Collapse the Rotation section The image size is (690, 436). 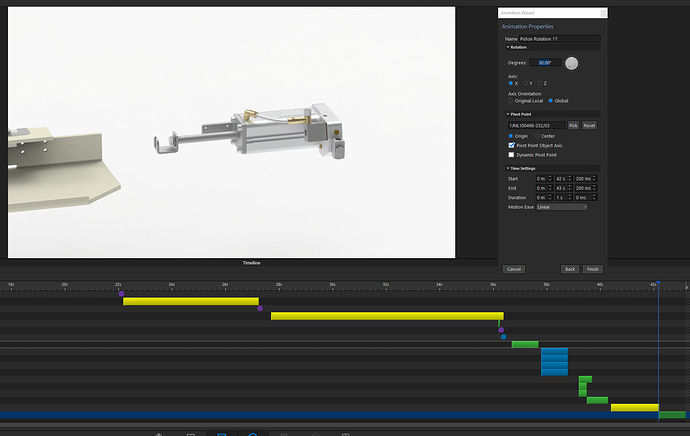[x=508, y=47]
